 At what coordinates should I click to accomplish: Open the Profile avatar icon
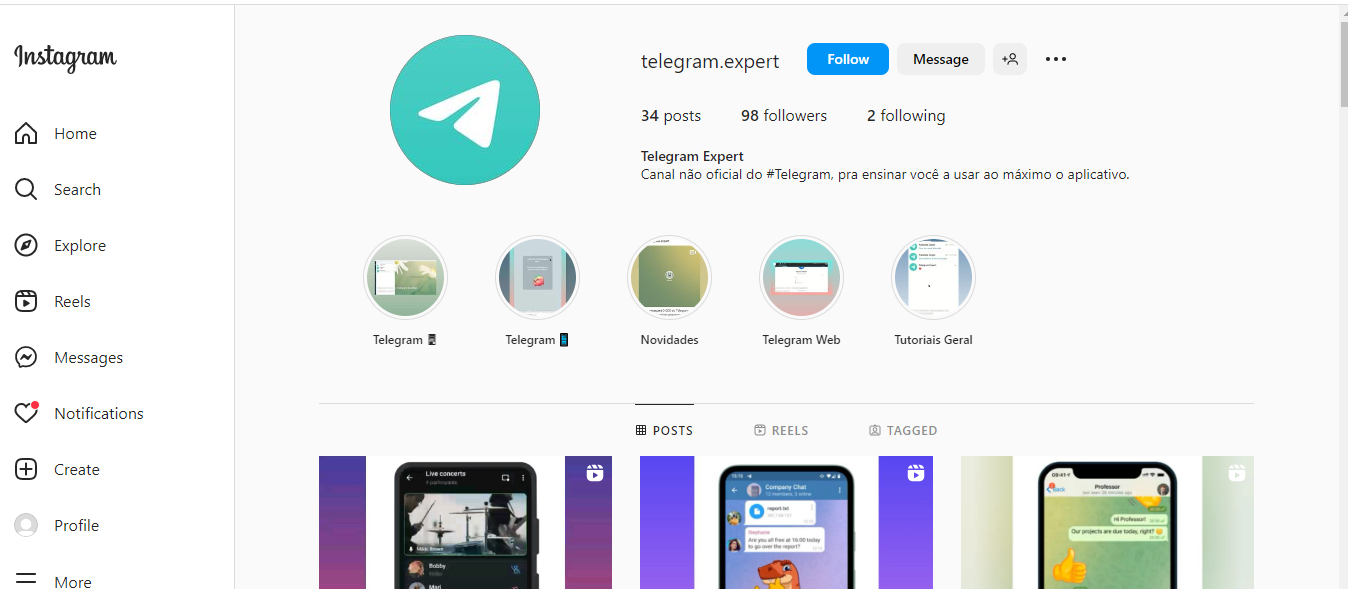click(x=26, y=525)
